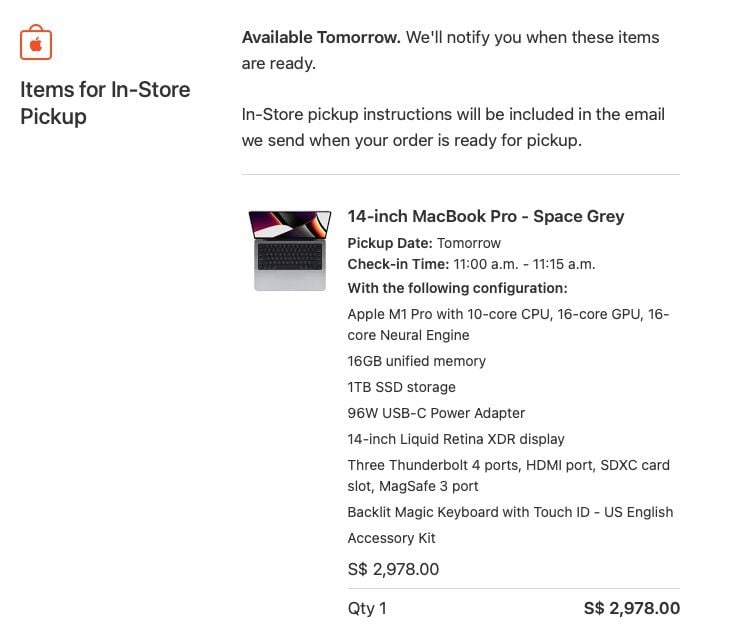Click the Qty 1 label
Image resolution: width=744 pixels, height=638 pixels.
tap(367, 608)
